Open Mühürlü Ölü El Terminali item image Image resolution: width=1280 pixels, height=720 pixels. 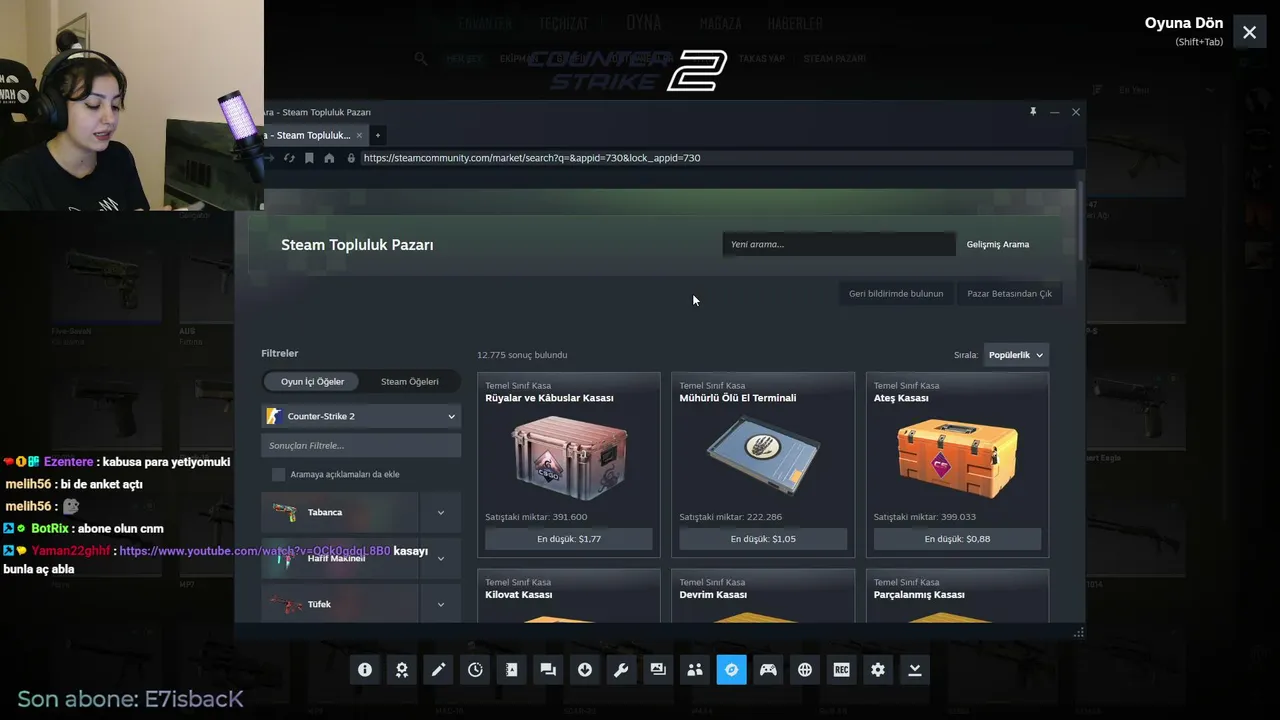[x=763, y=455]
